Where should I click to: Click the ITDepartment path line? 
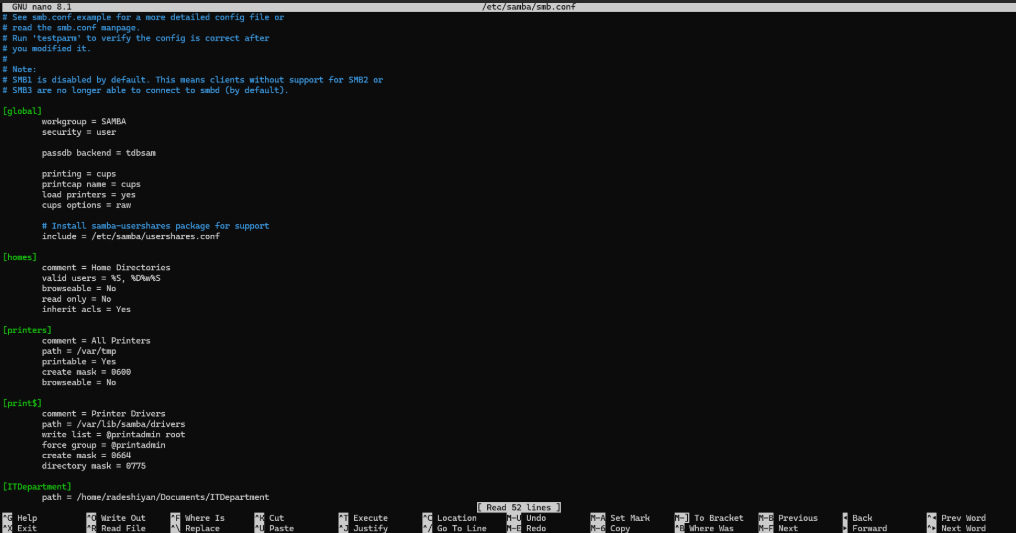point(155,496)
